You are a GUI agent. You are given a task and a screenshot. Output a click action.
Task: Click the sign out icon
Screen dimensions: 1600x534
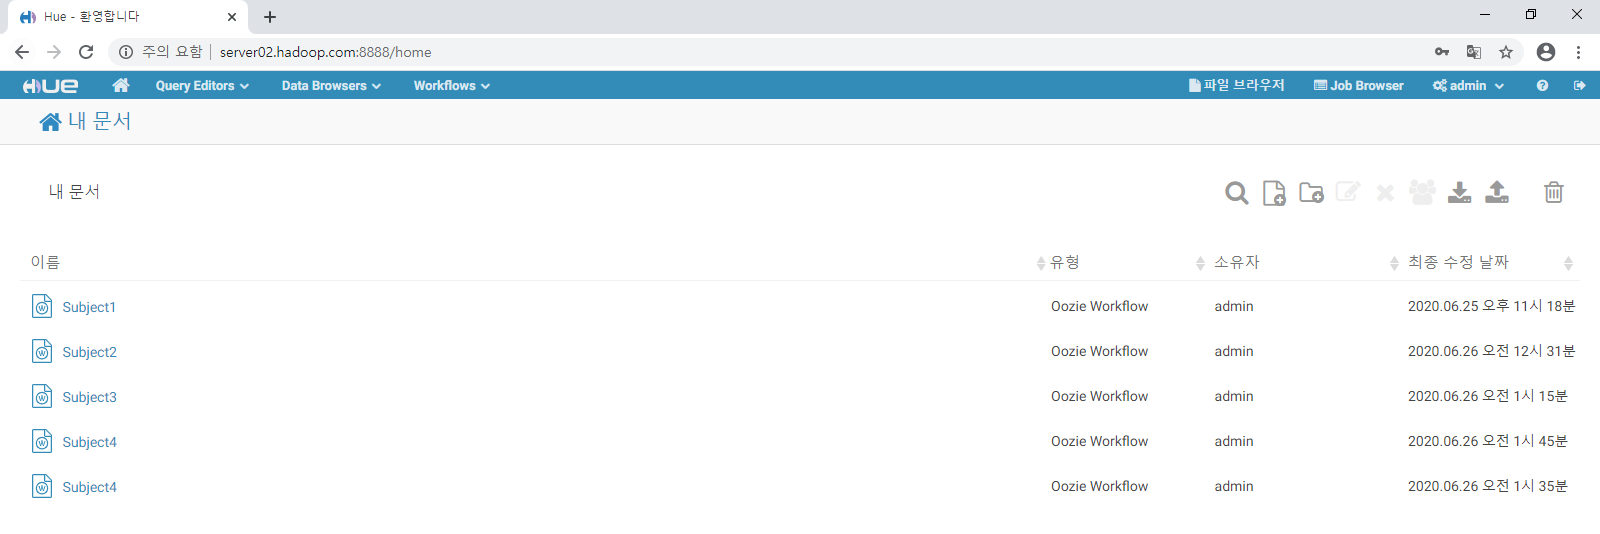[1580, 86]
